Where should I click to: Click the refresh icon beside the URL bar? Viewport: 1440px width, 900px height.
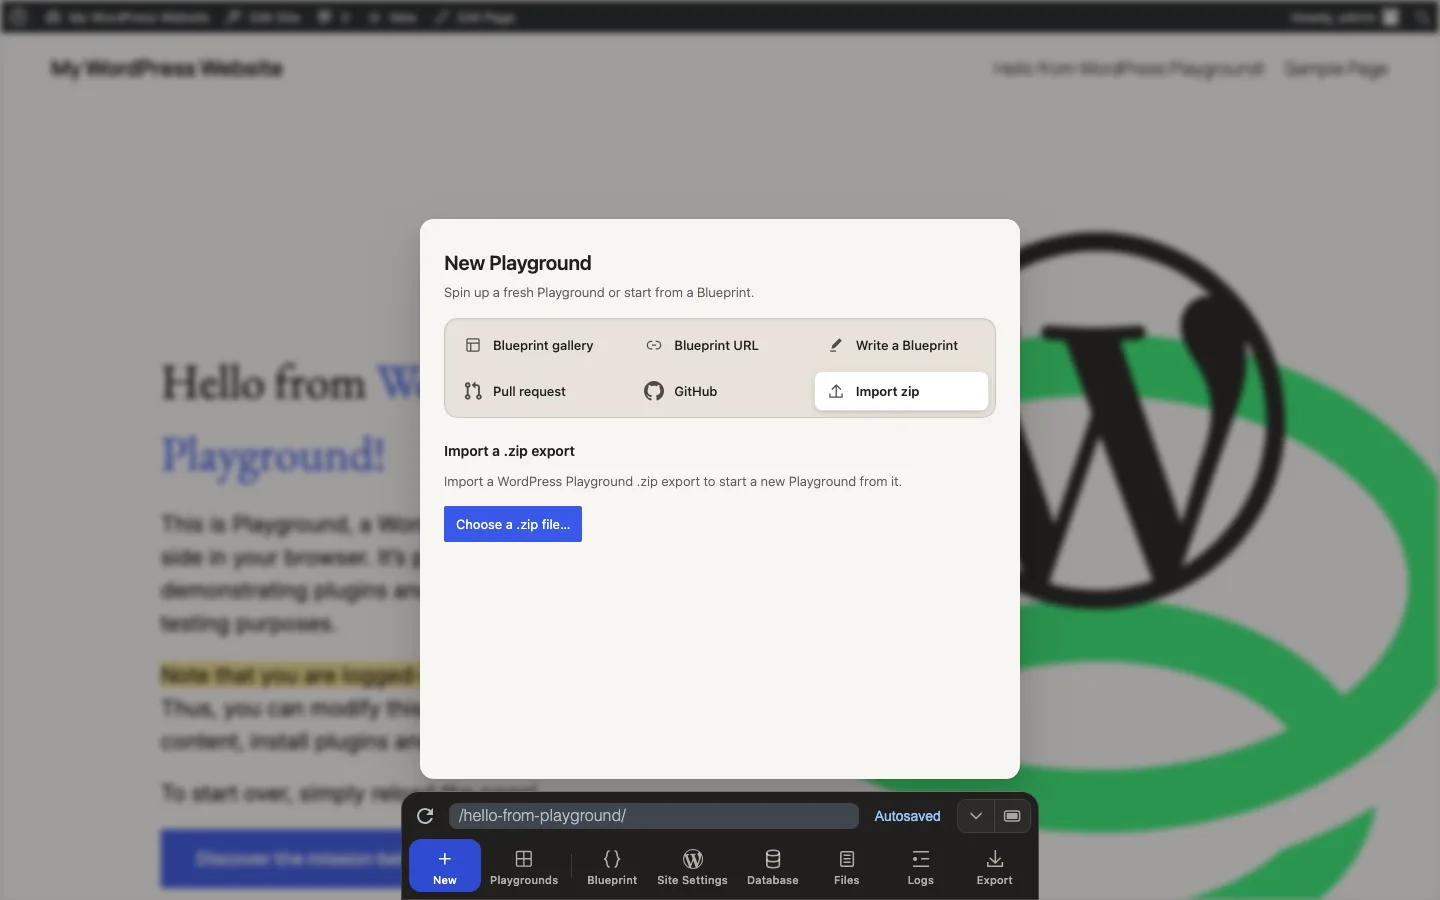point(425,816)
